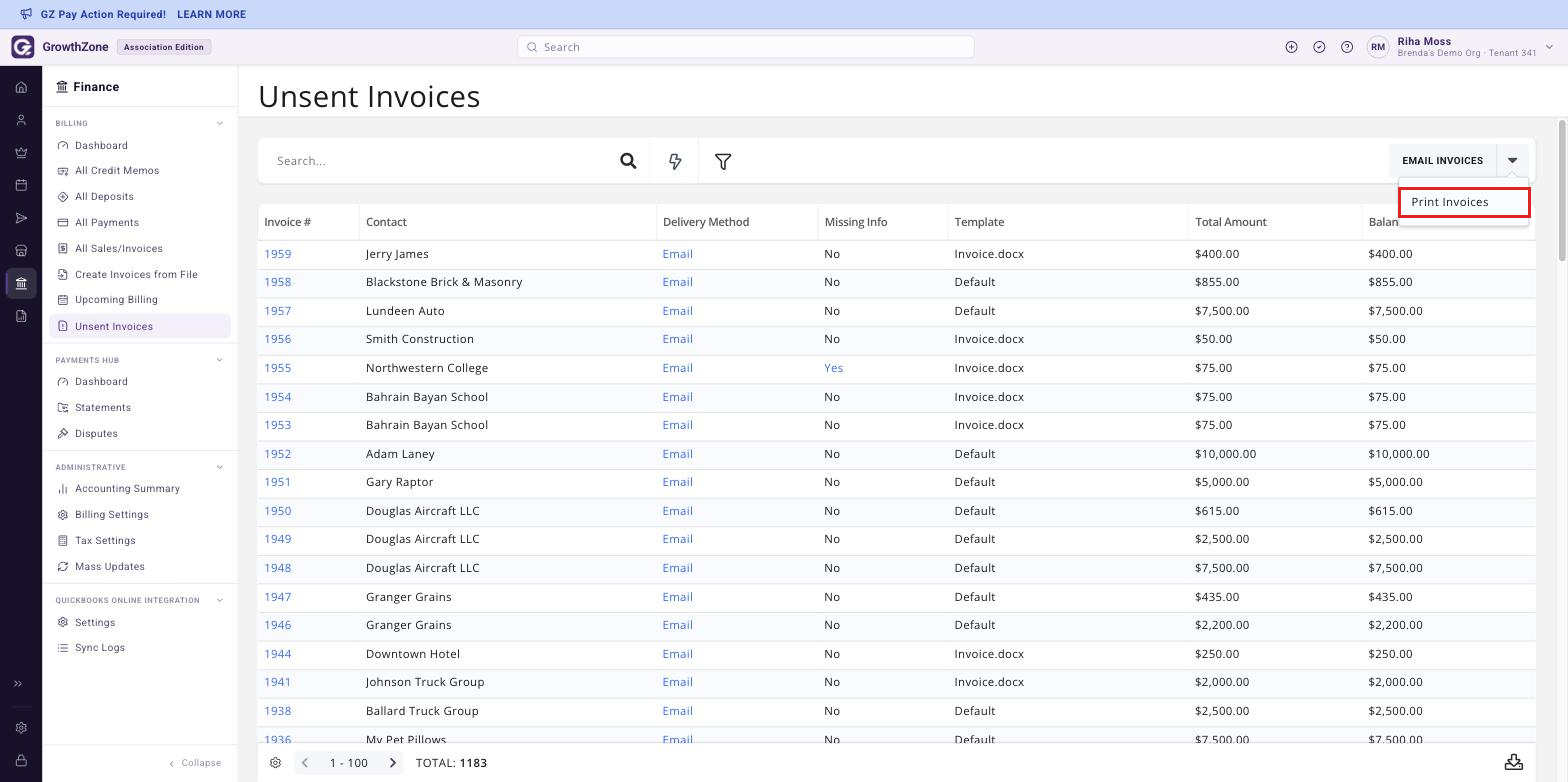Open the help question mark icon
Image resolution: width=1568 pixels, height=782 pixels.
(x=1347, y=47)
